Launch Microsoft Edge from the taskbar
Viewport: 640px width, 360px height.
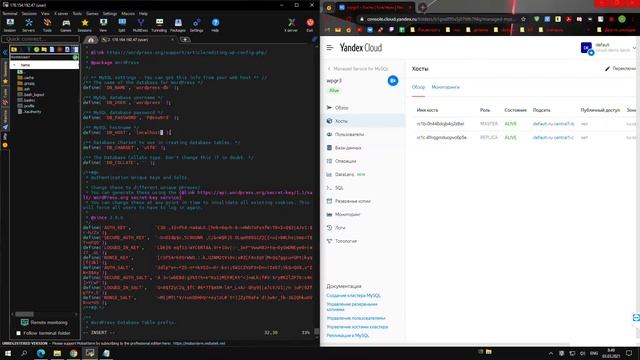coord(41,353)
